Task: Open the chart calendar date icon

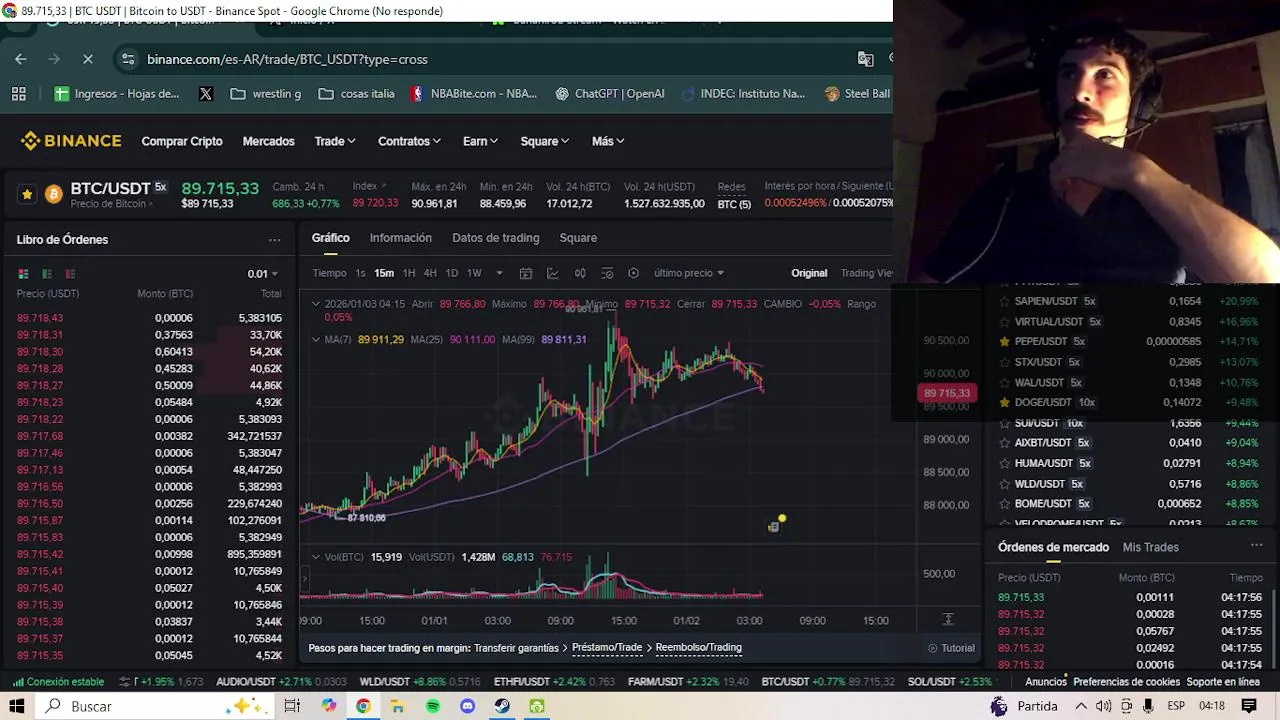Action: click(526, 273)
